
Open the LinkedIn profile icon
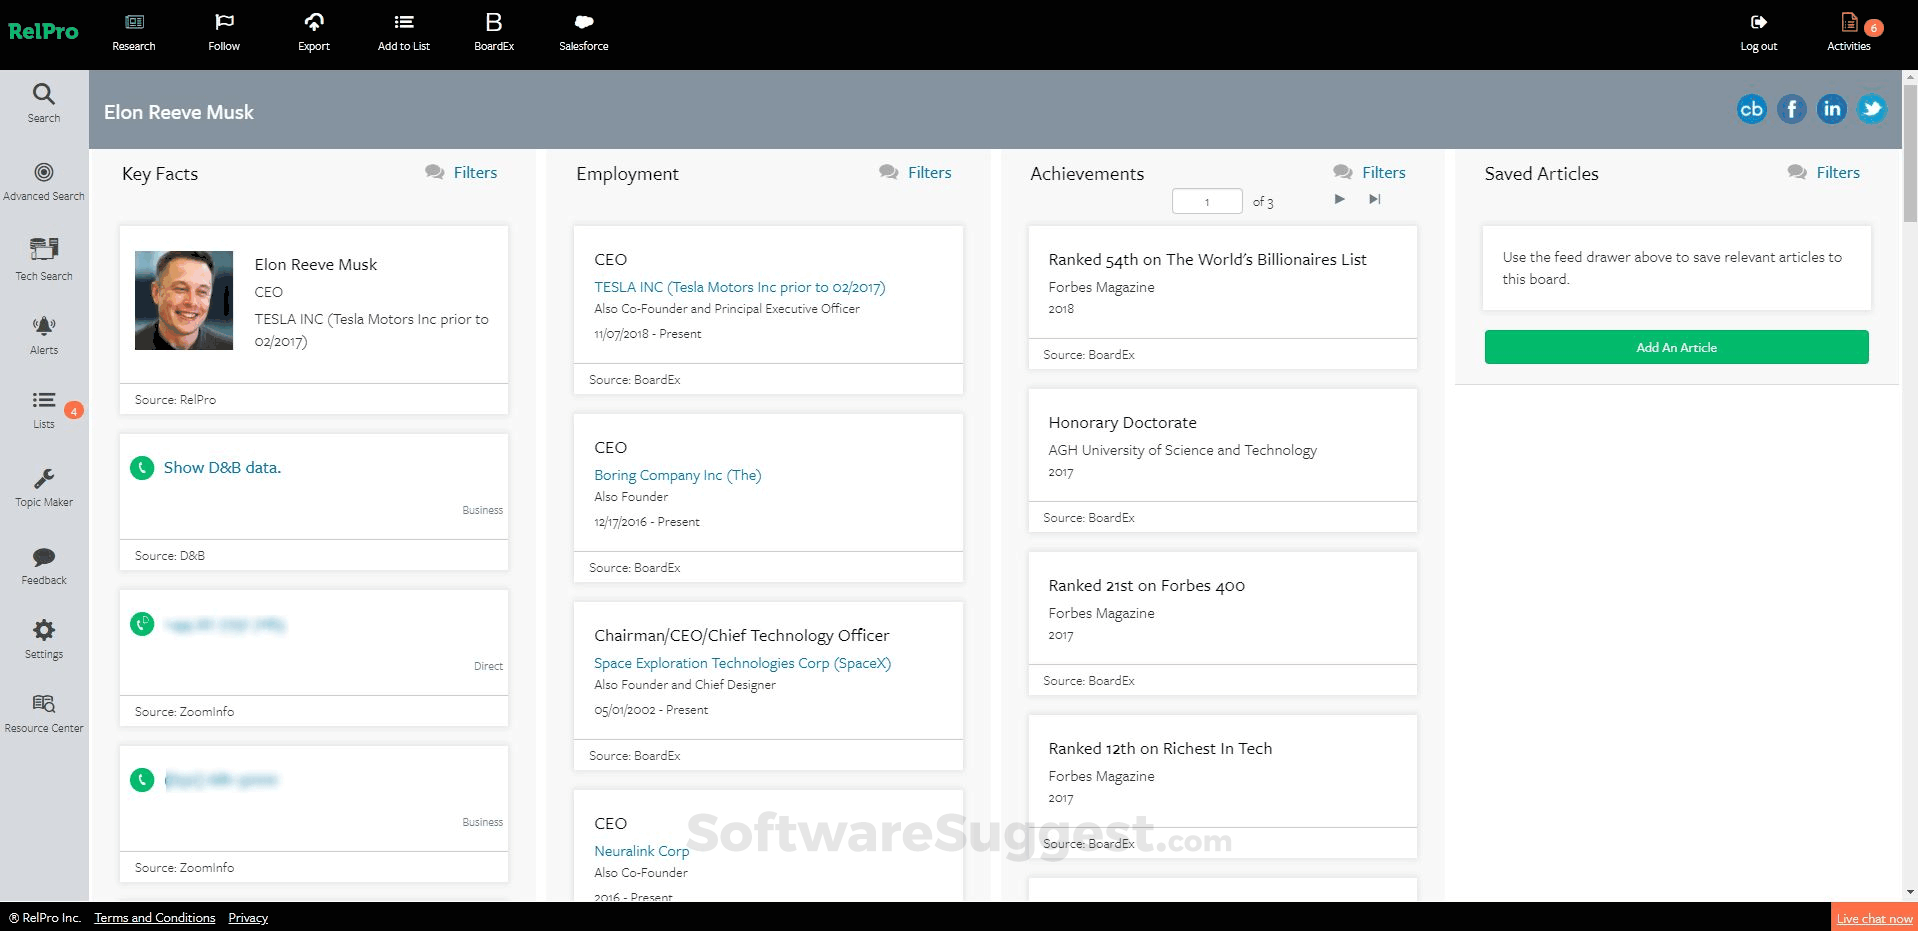pos(1831,109)
